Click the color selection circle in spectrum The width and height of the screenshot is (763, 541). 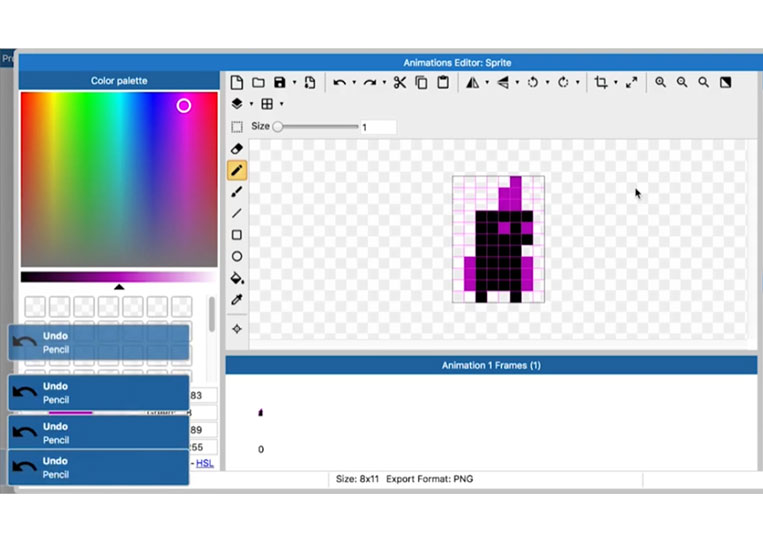coord(183,106)
